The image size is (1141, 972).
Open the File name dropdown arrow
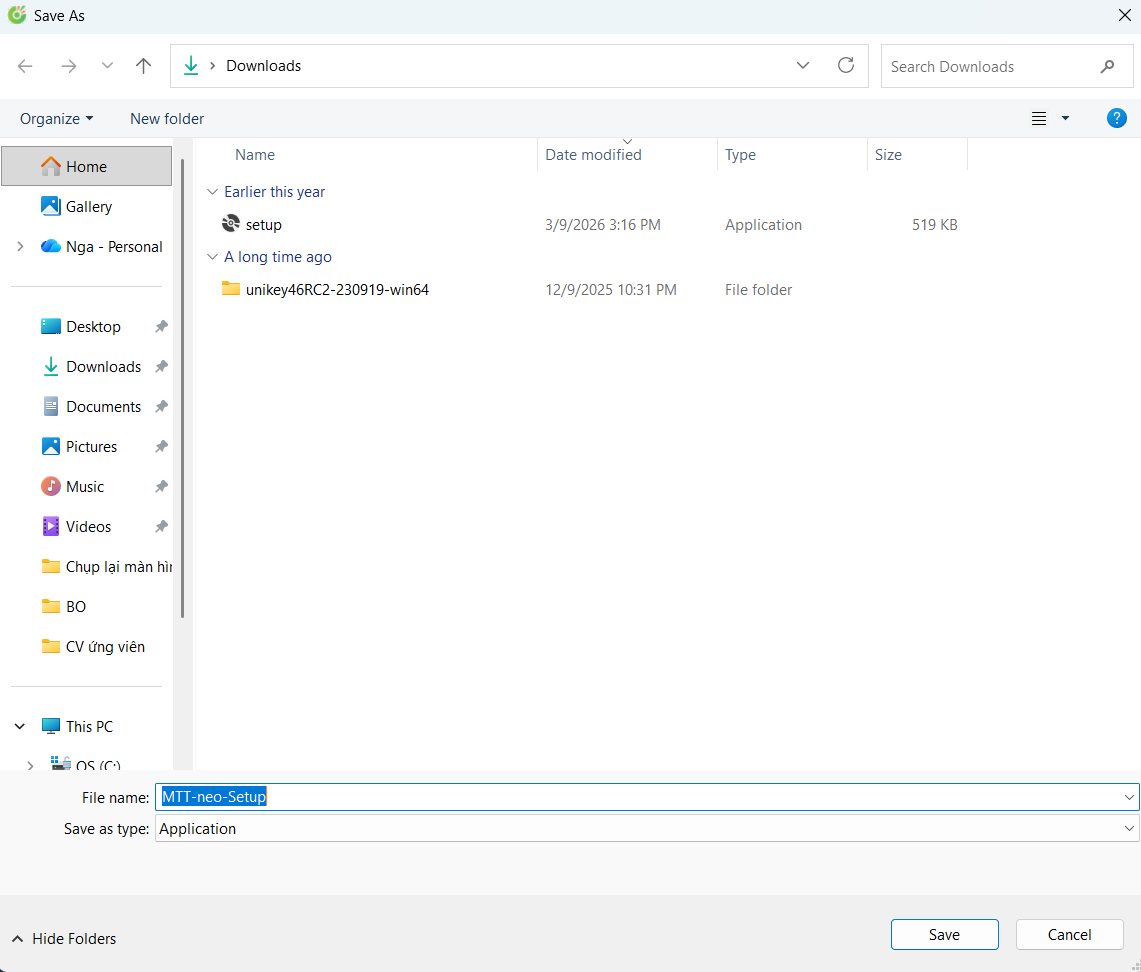pos(1129,797)
